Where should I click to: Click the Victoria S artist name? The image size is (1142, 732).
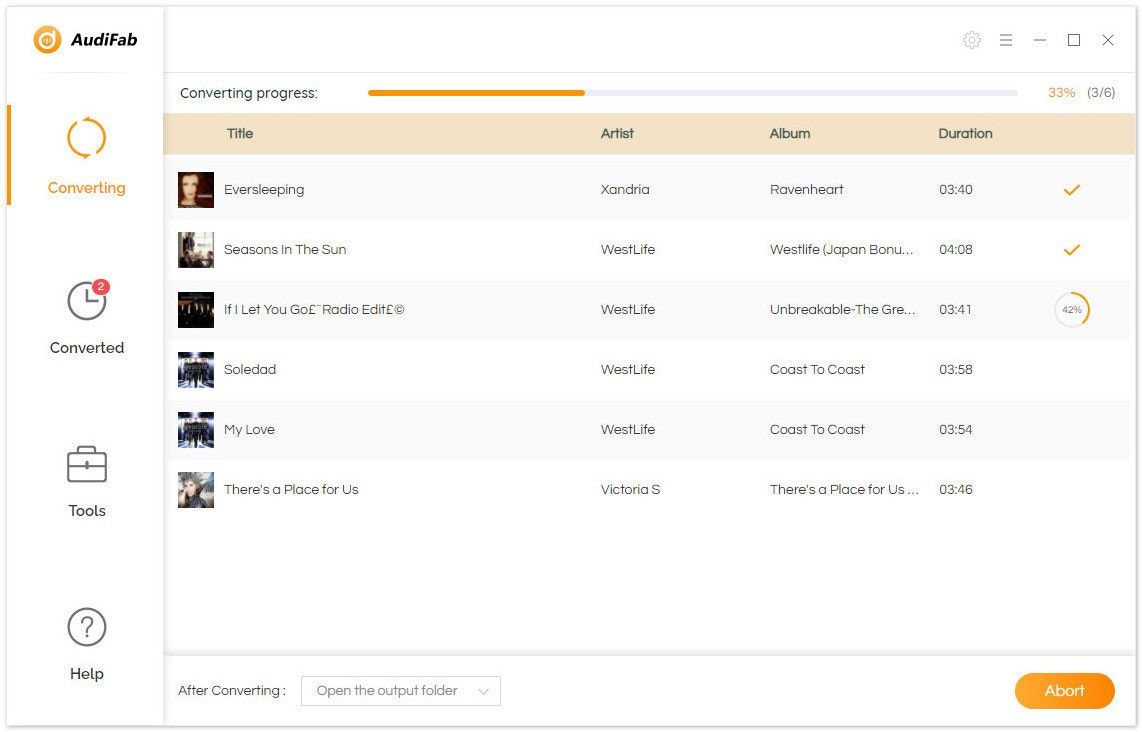coord(630,489)
